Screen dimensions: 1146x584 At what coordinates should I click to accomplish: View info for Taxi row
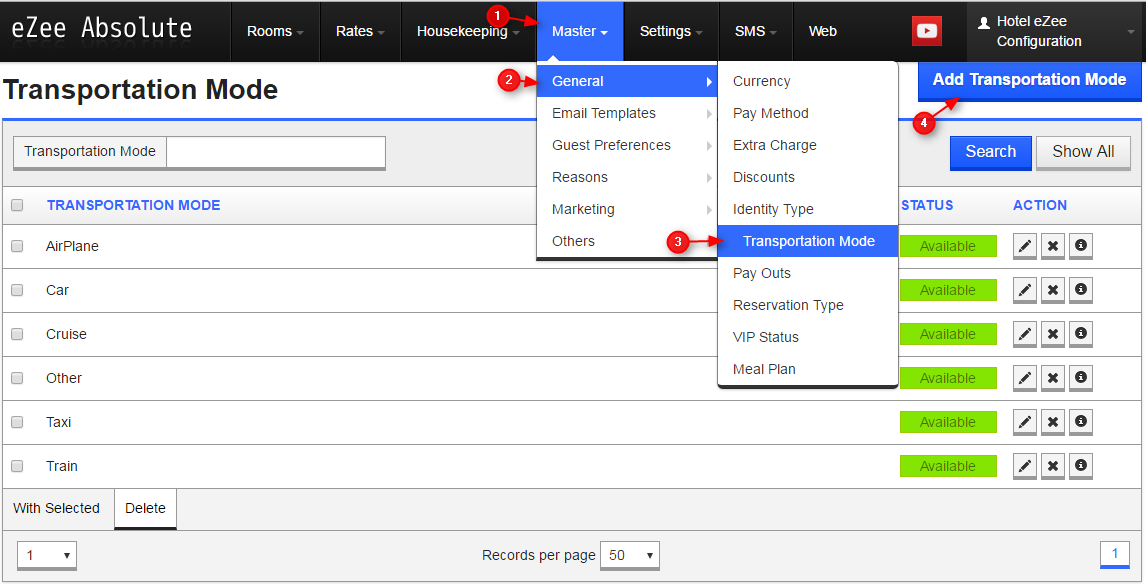pos(1081,422)
